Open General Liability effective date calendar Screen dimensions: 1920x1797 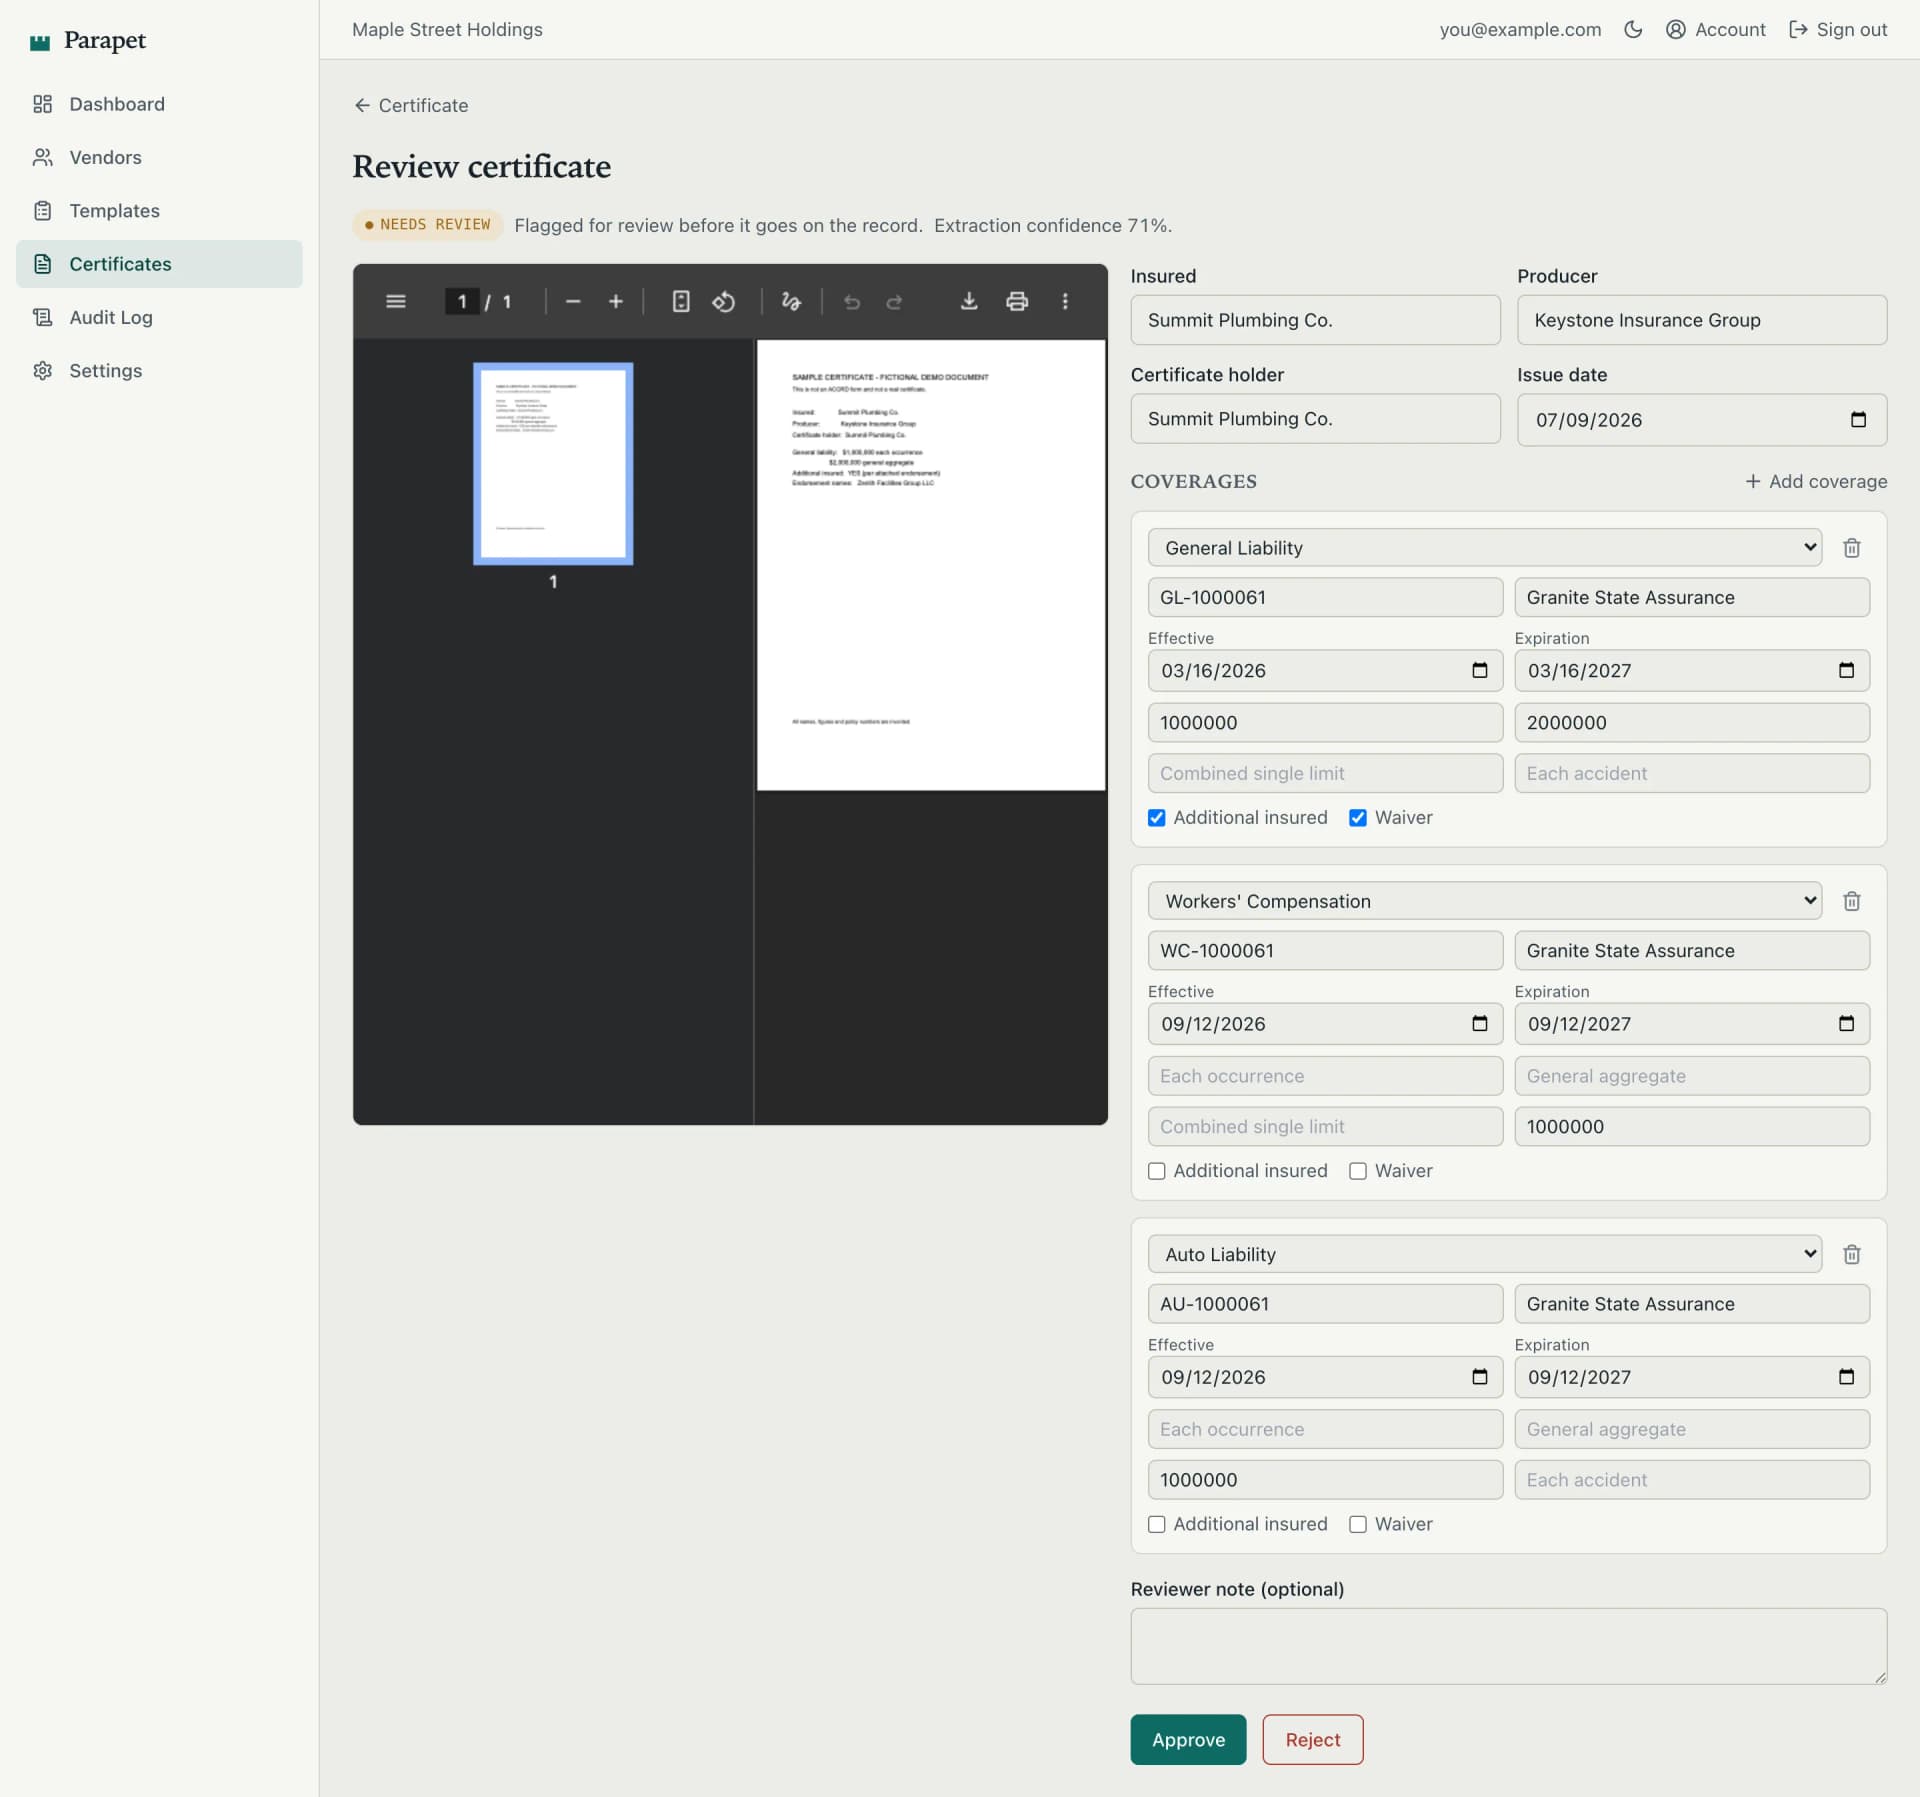pyautogui.click(x=1480, y=671)
